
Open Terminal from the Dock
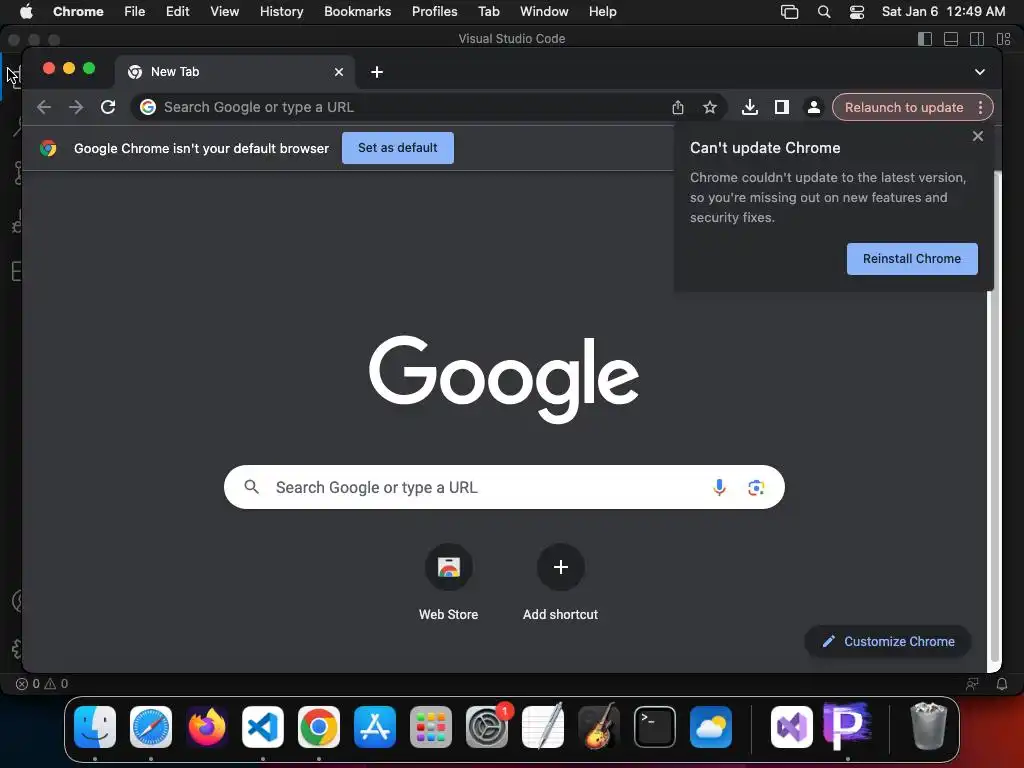[655, 727]
